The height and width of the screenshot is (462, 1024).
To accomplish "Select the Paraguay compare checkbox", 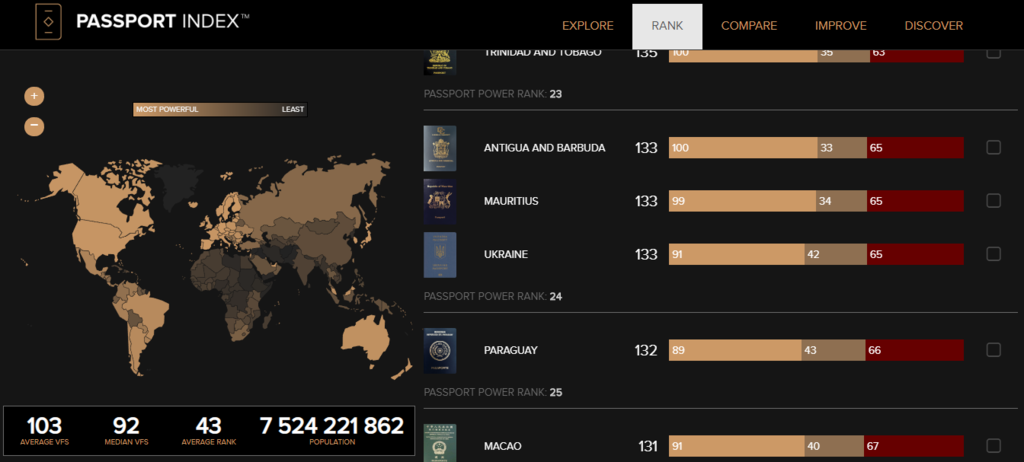I will 993,350.
